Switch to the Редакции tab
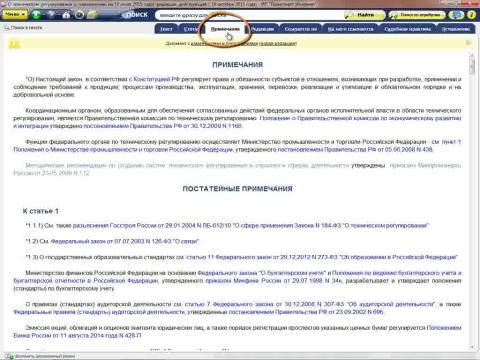The width and height of the screenshot is (480, 360). click(x=262, y=29)
